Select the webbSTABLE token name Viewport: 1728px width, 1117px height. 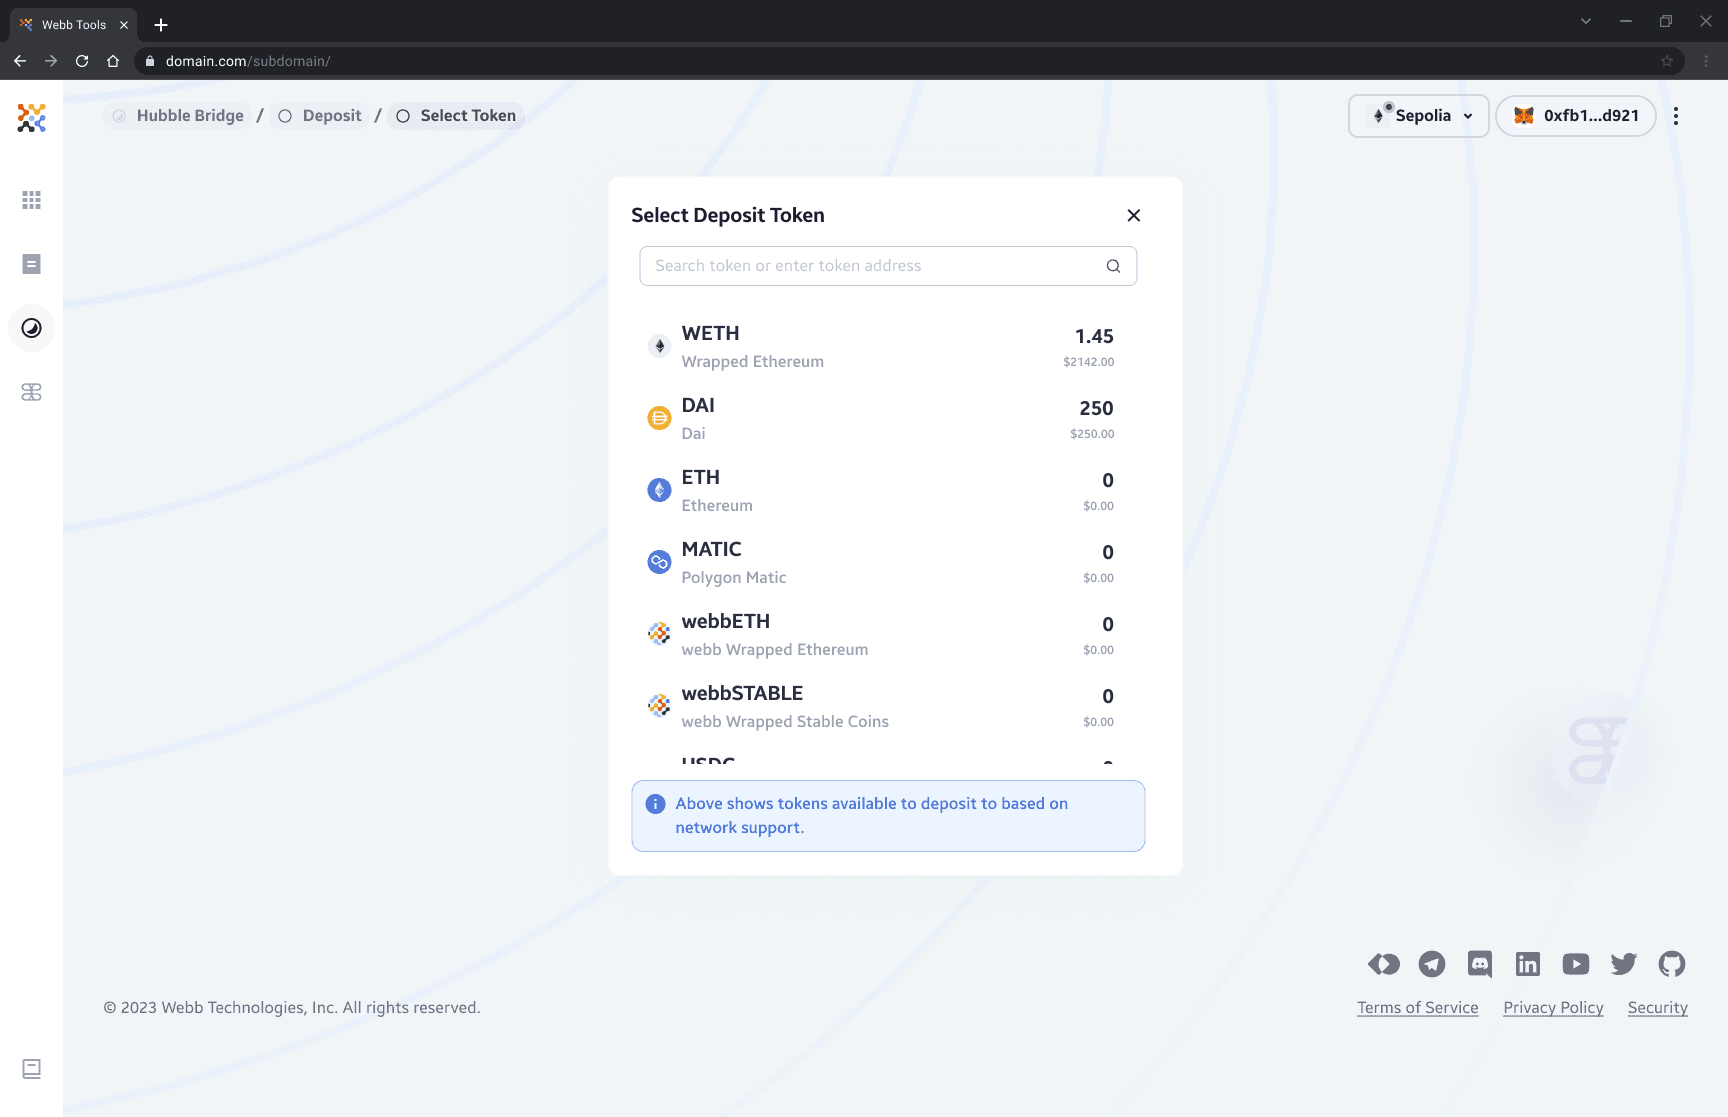pos(742,694)
